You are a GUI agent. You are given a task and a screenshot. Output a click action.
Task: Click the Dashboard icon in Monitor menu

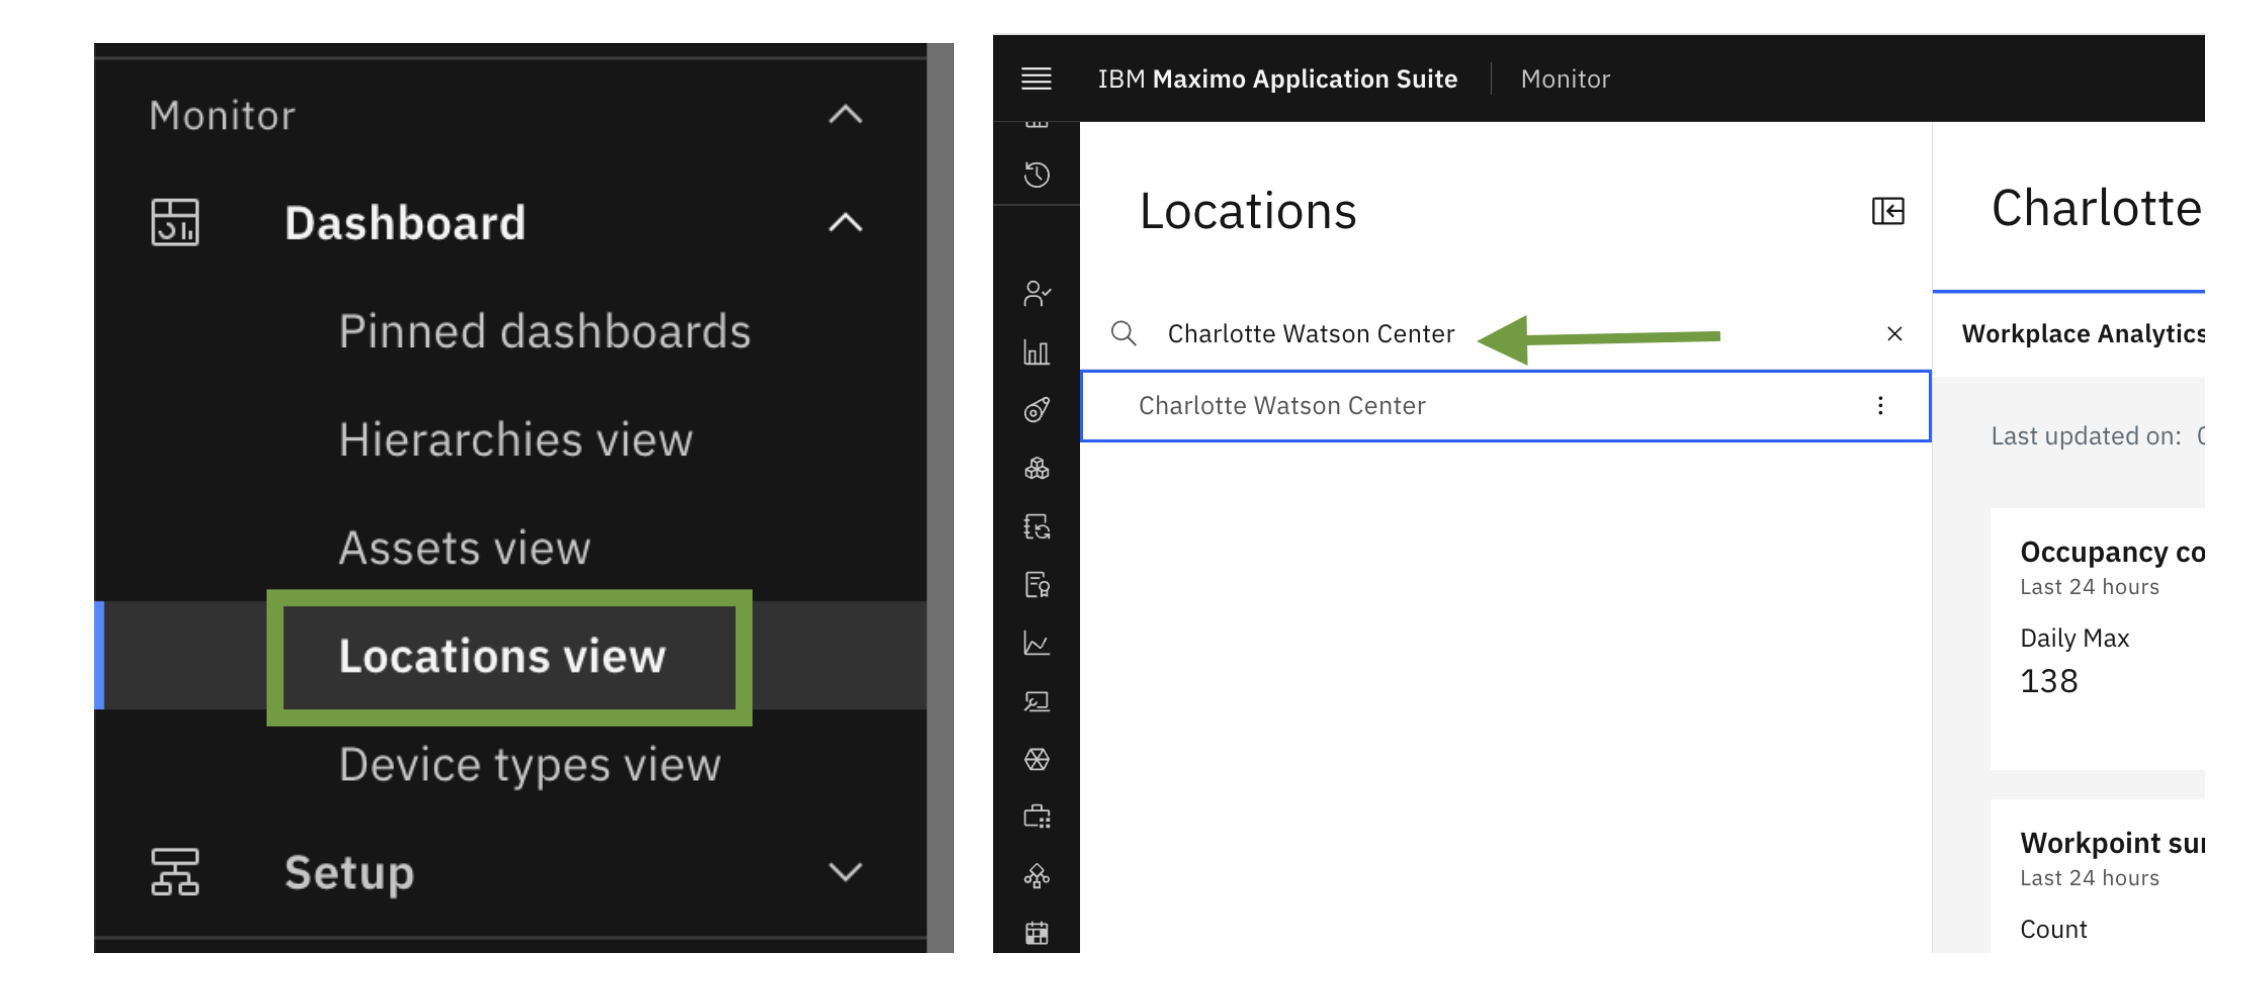[175, 222]
